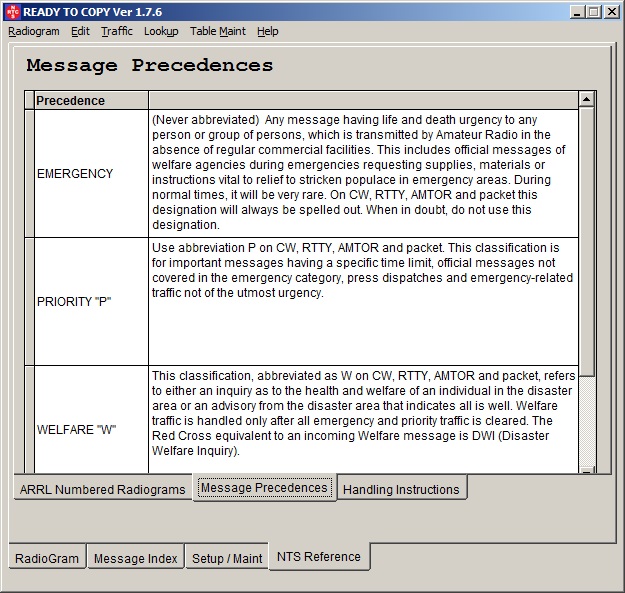Click the scrollbar up arrow
Image resolution: width=625 pixels, height=593 pixels.
click(586, 99)
